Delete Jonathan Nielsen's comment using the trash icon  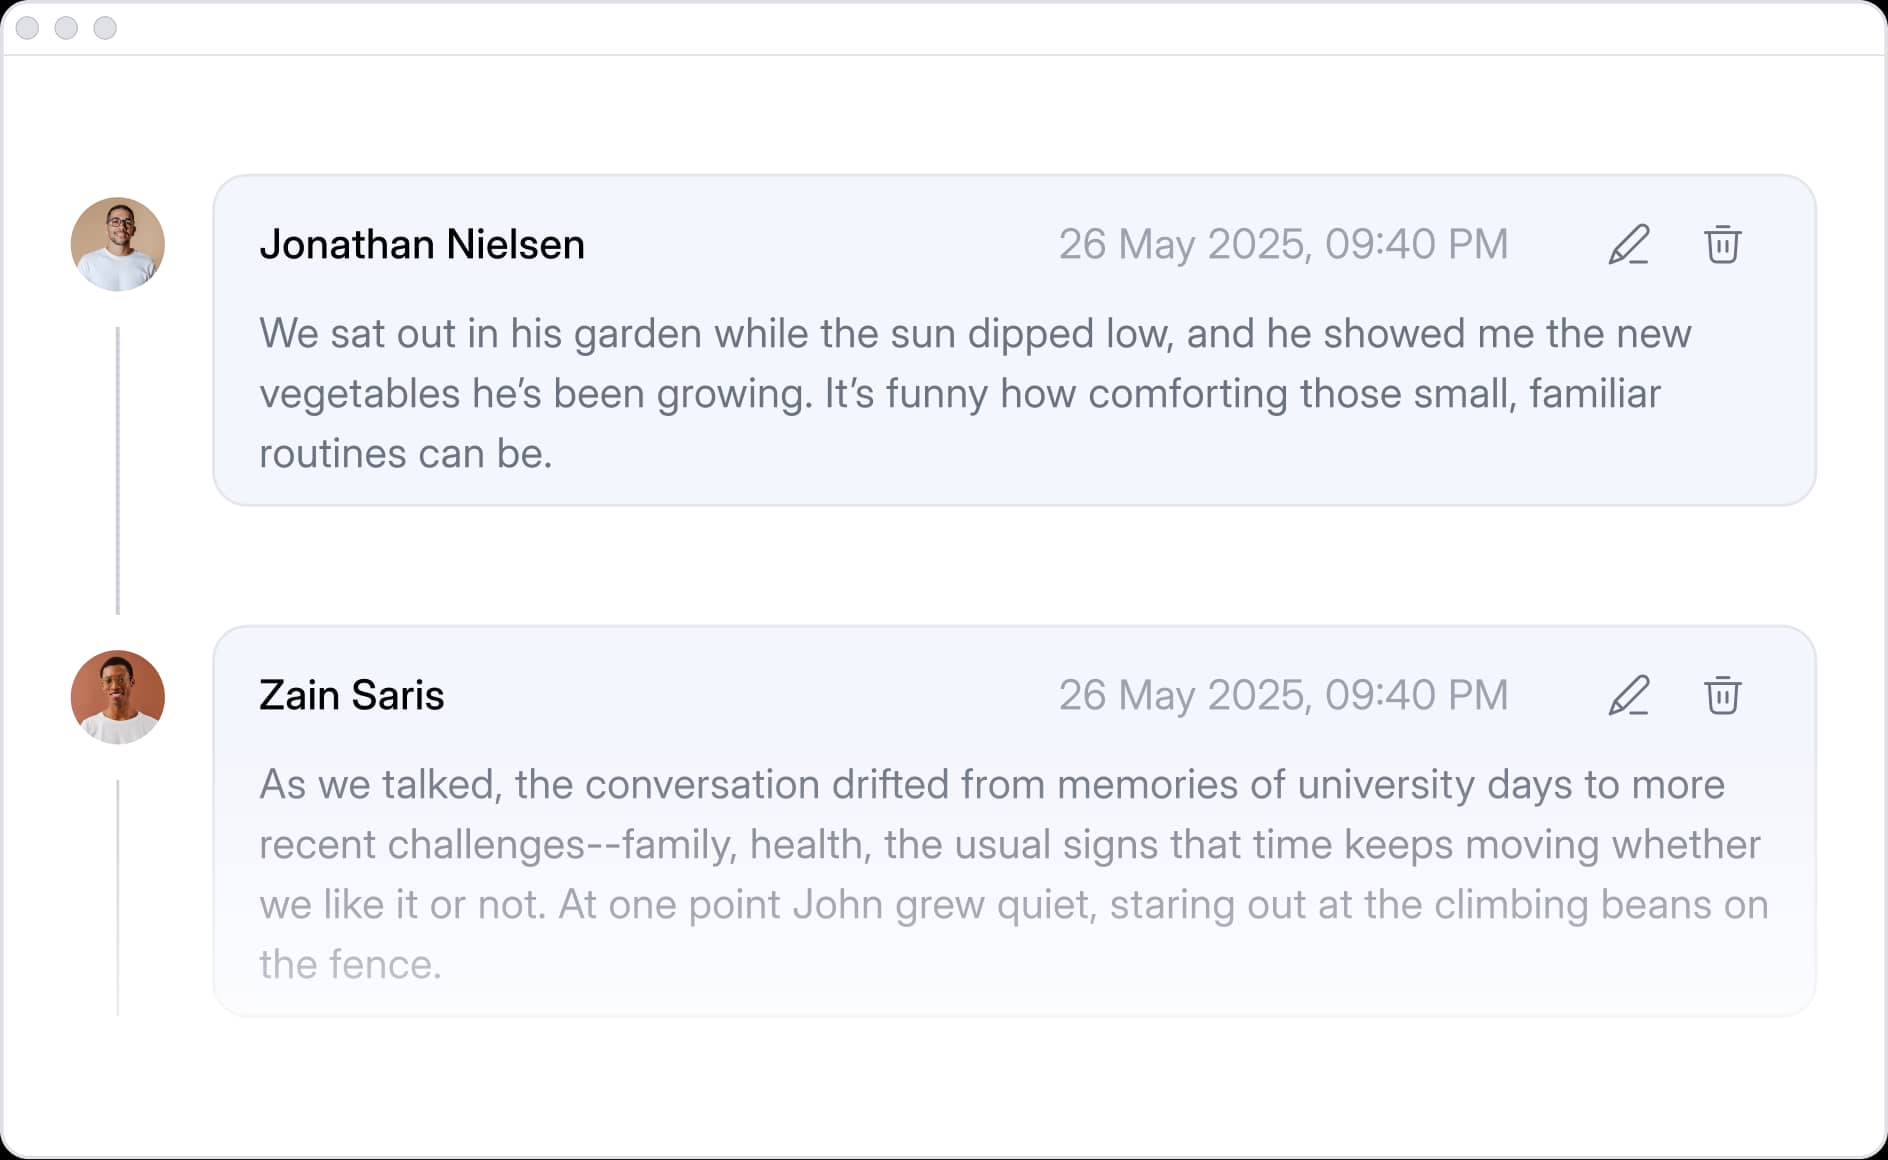(1722, 245)
